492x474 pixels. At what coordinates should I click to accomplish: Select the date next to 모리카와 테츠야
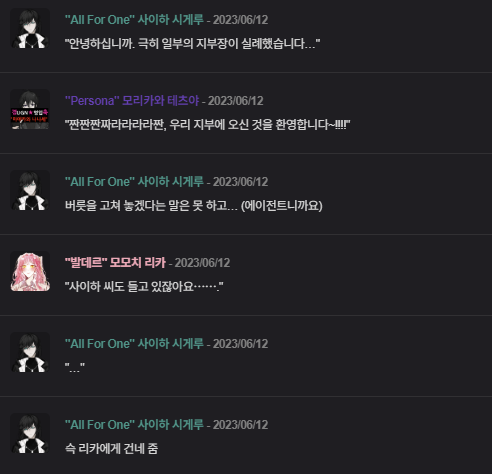236,101
